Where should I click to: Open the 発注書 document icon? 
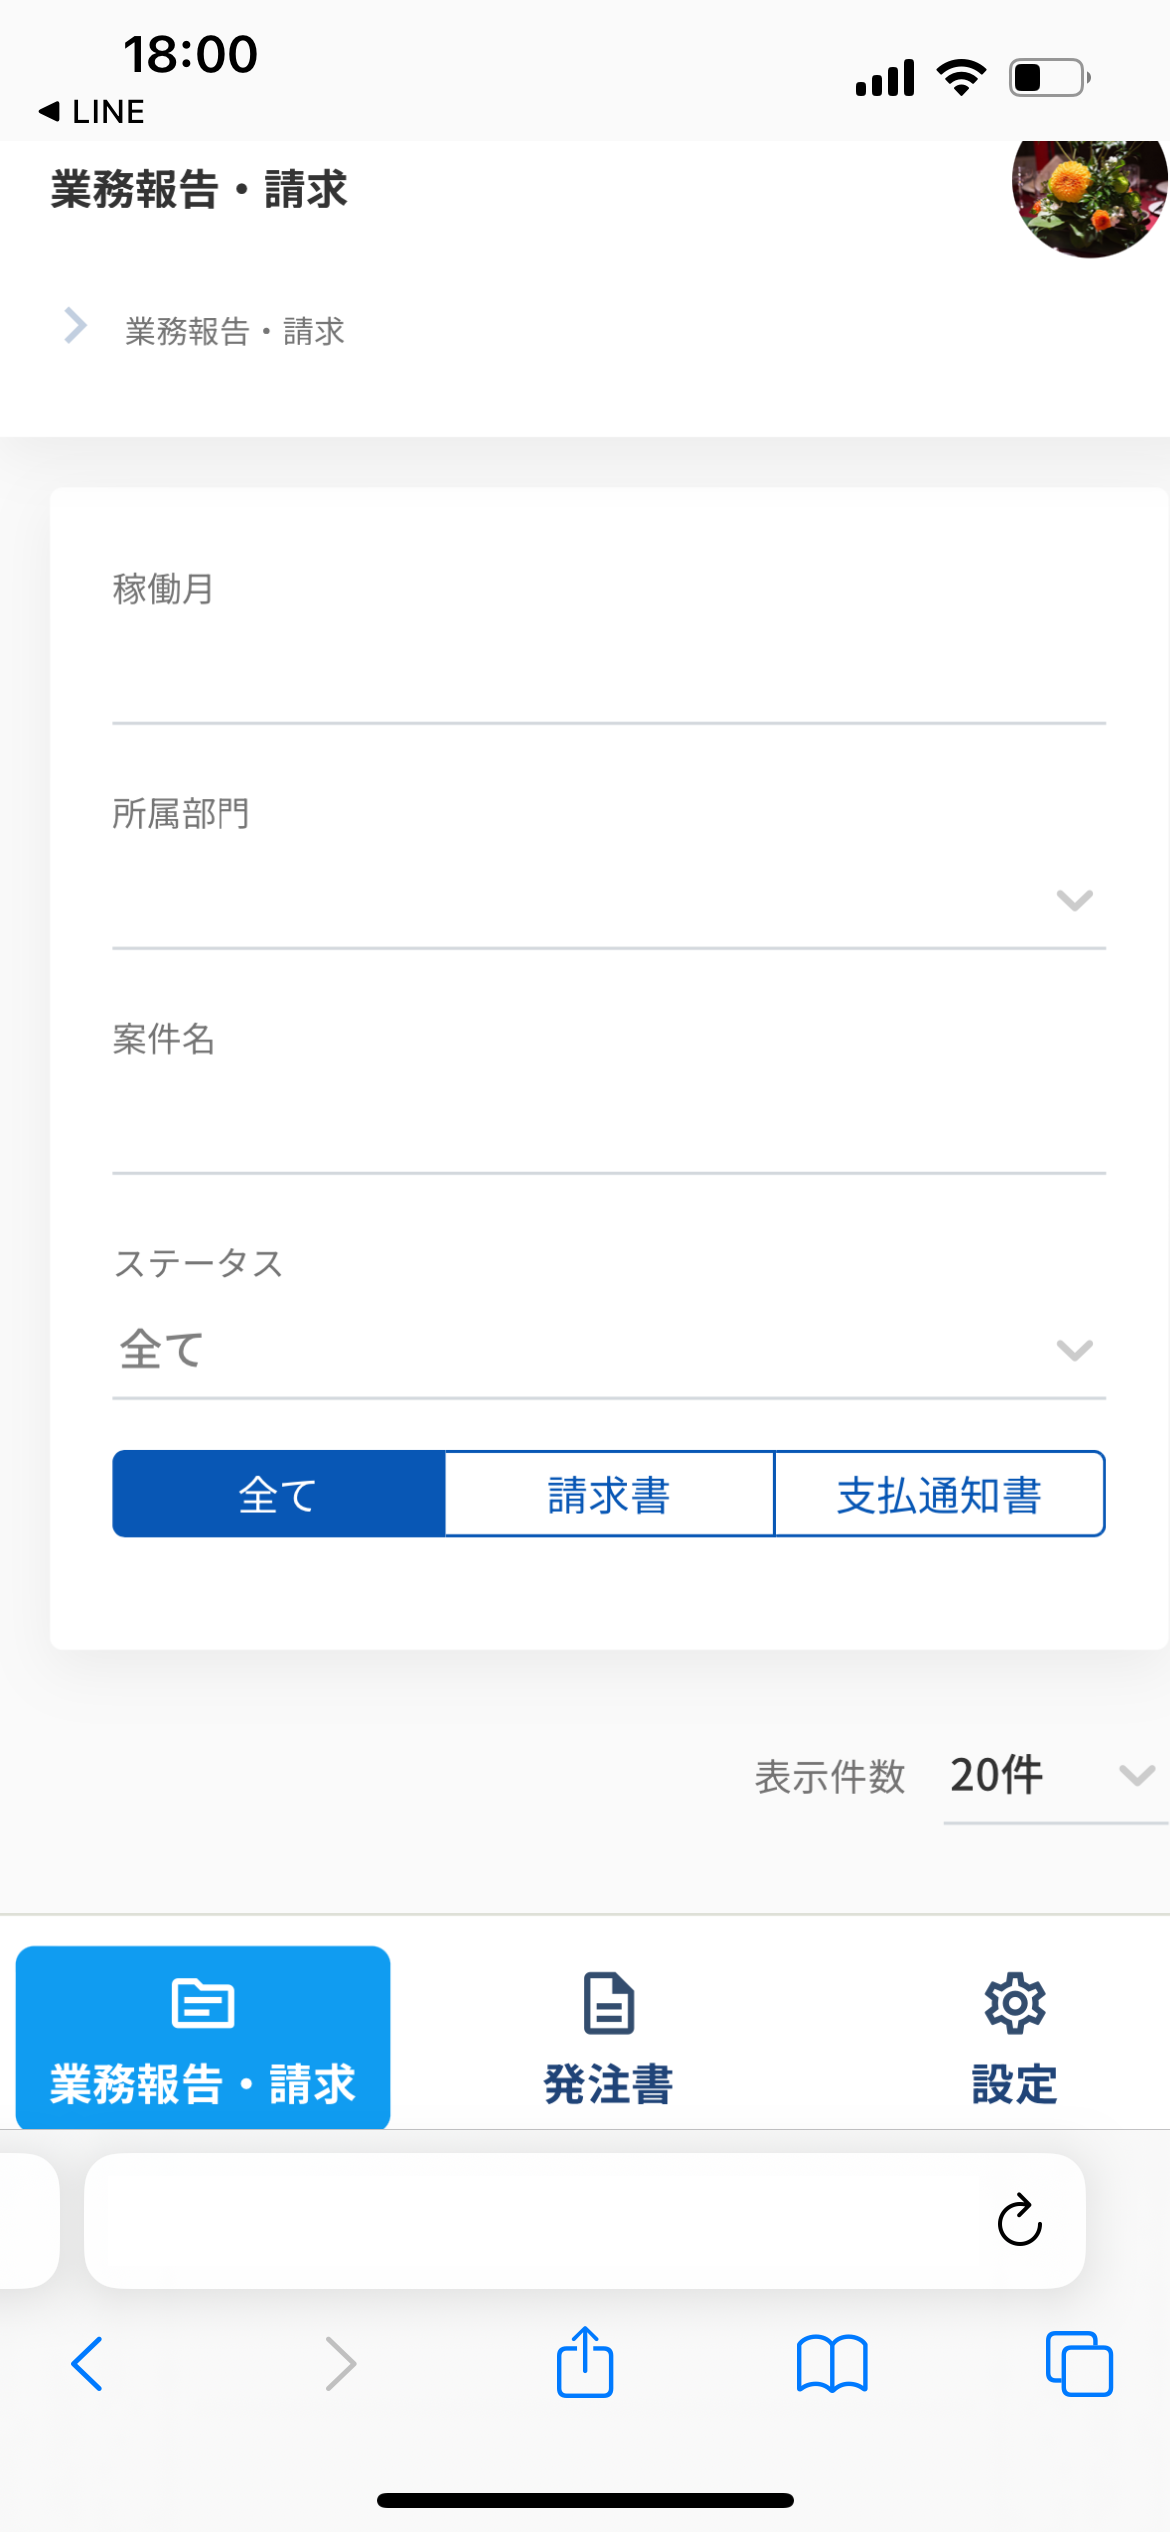pos(609,2004)
